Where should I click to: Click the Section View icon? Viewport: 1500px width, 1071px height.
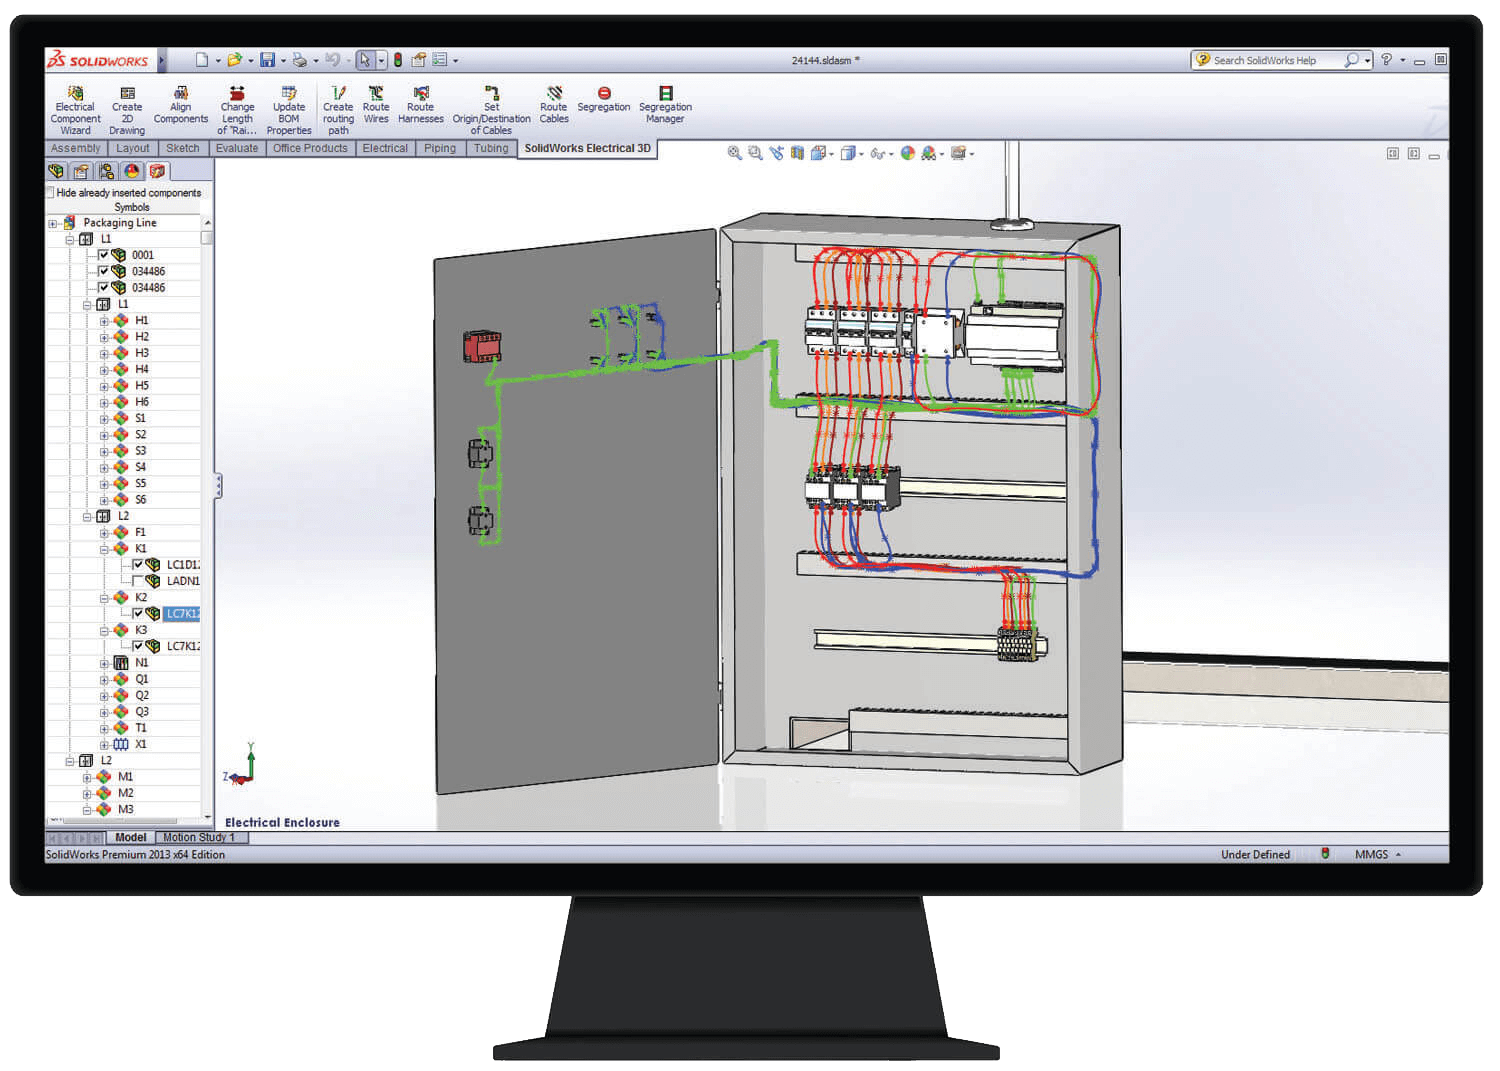[797, 153]
